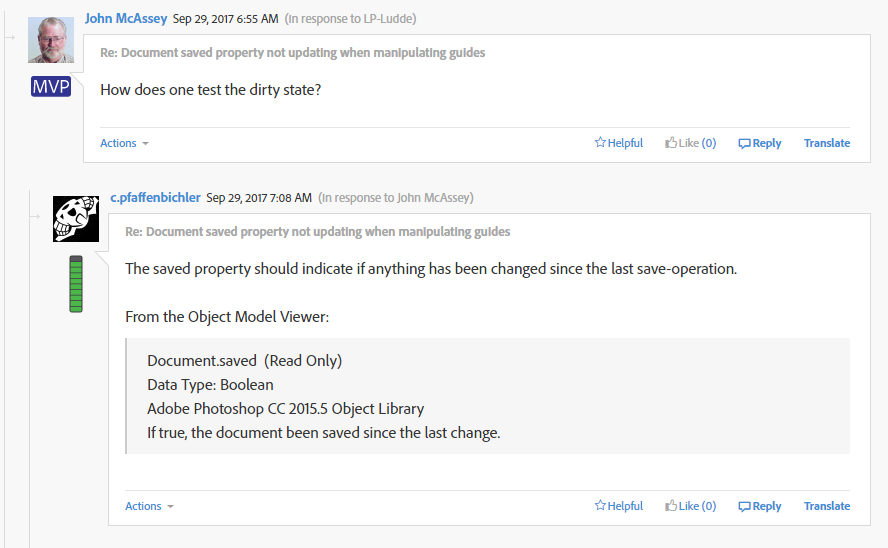Translate John McAssey's post
Viewport: 888px width, 548px height.
826,143
